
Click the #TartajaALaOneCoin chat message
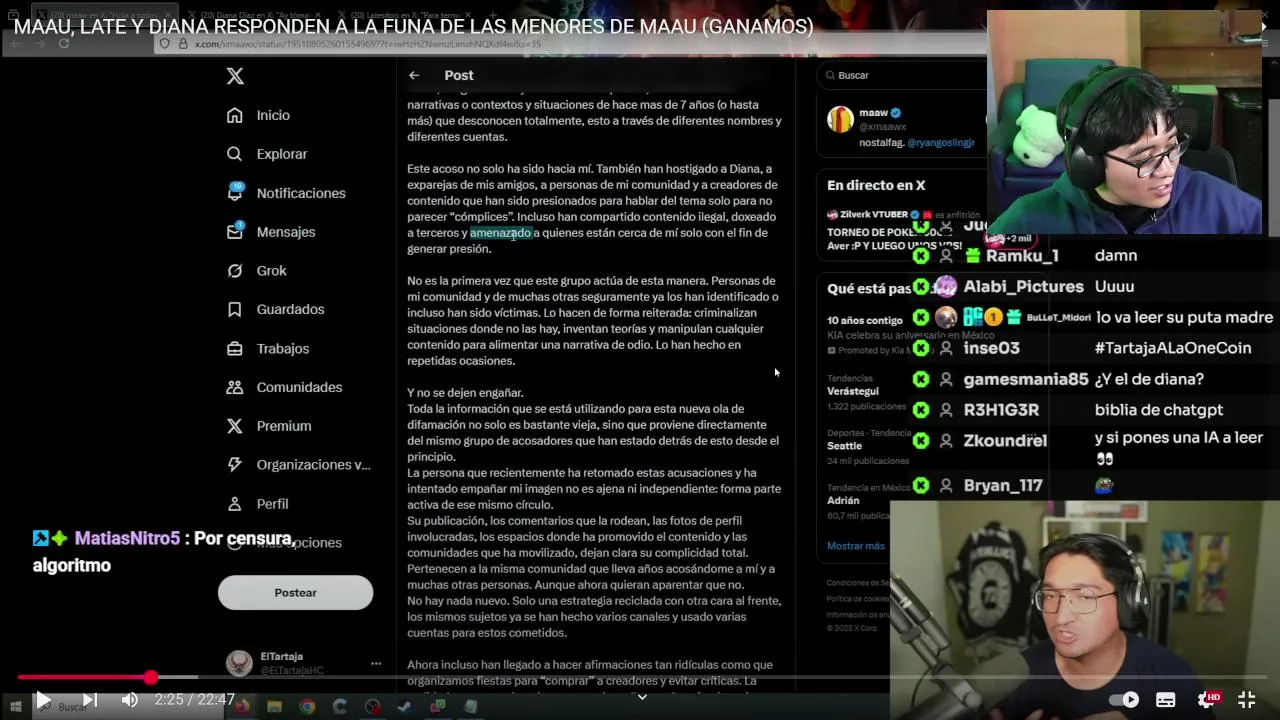(1173, 349)
